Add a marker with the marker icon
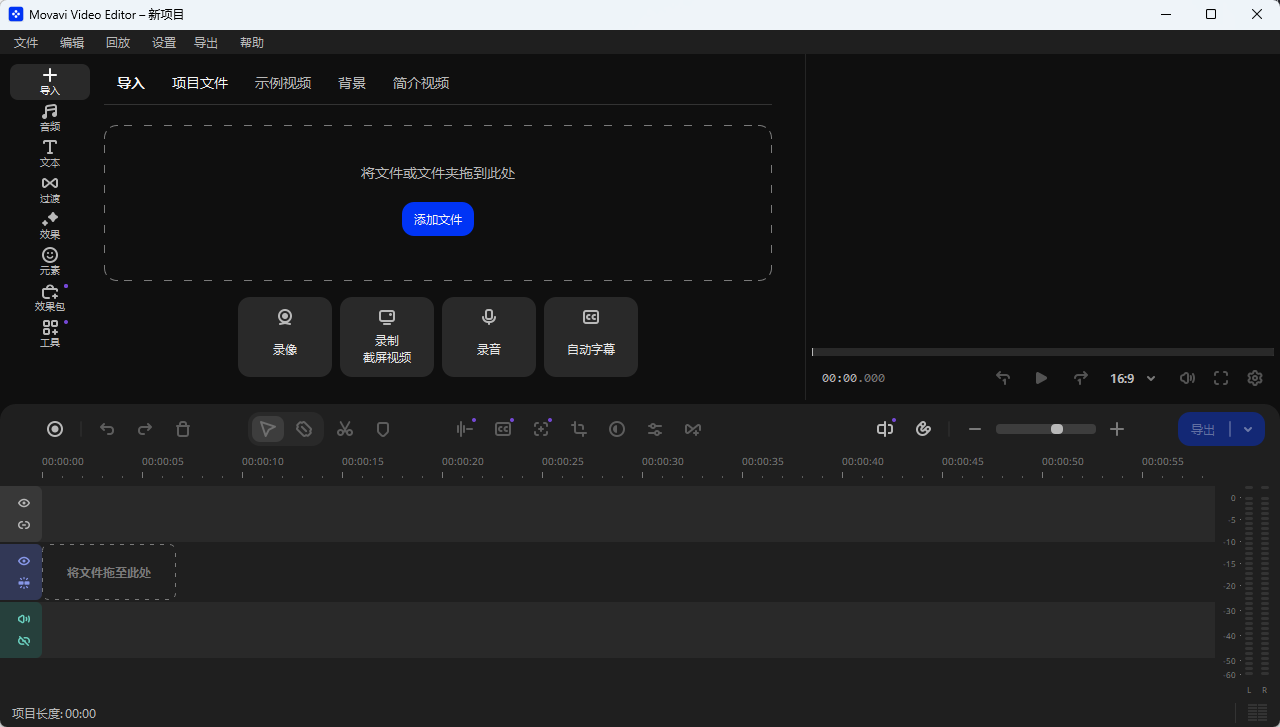Screen dimensions: 1280x727 pos(383,429)
